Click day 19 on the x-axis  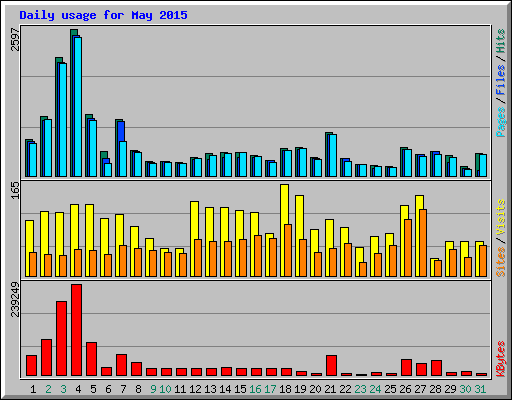[300, 389]
